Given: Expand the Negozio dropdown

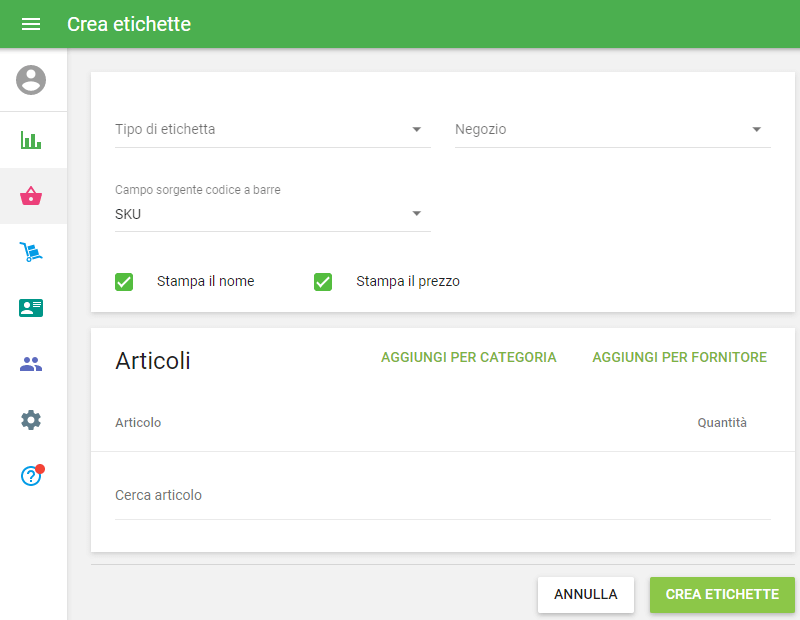Looking at the screenshot, I should [x=612, y=130].
